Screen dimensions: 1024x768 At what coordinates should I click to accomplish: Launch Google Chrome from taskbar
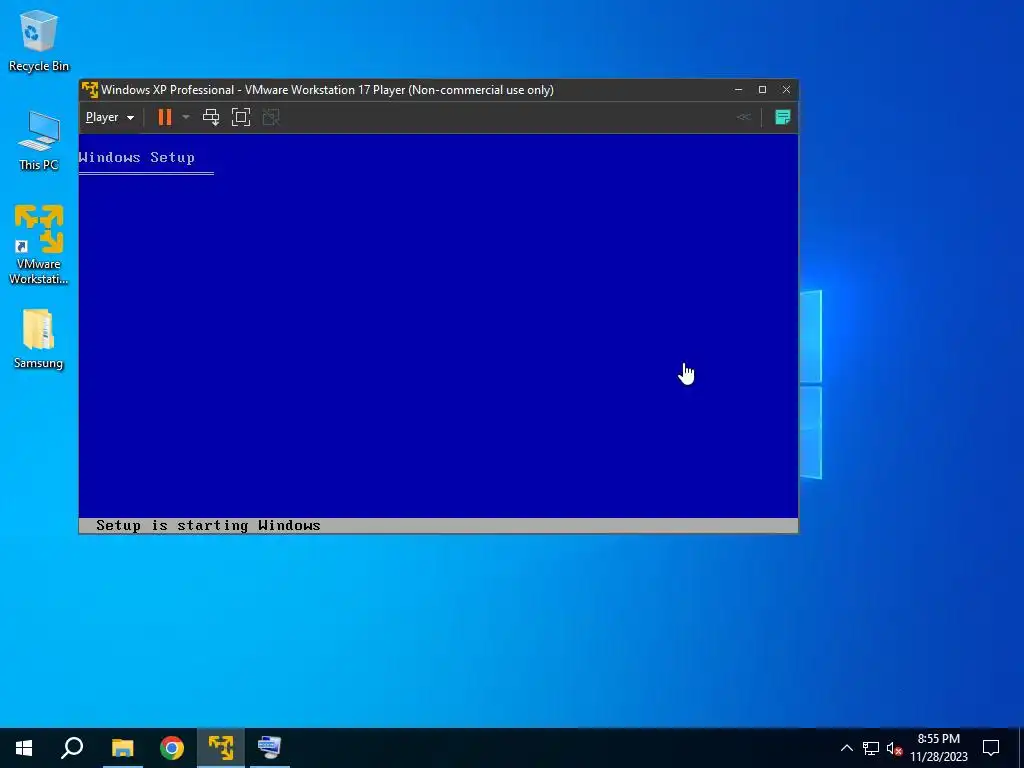click(x=172, y=748)
